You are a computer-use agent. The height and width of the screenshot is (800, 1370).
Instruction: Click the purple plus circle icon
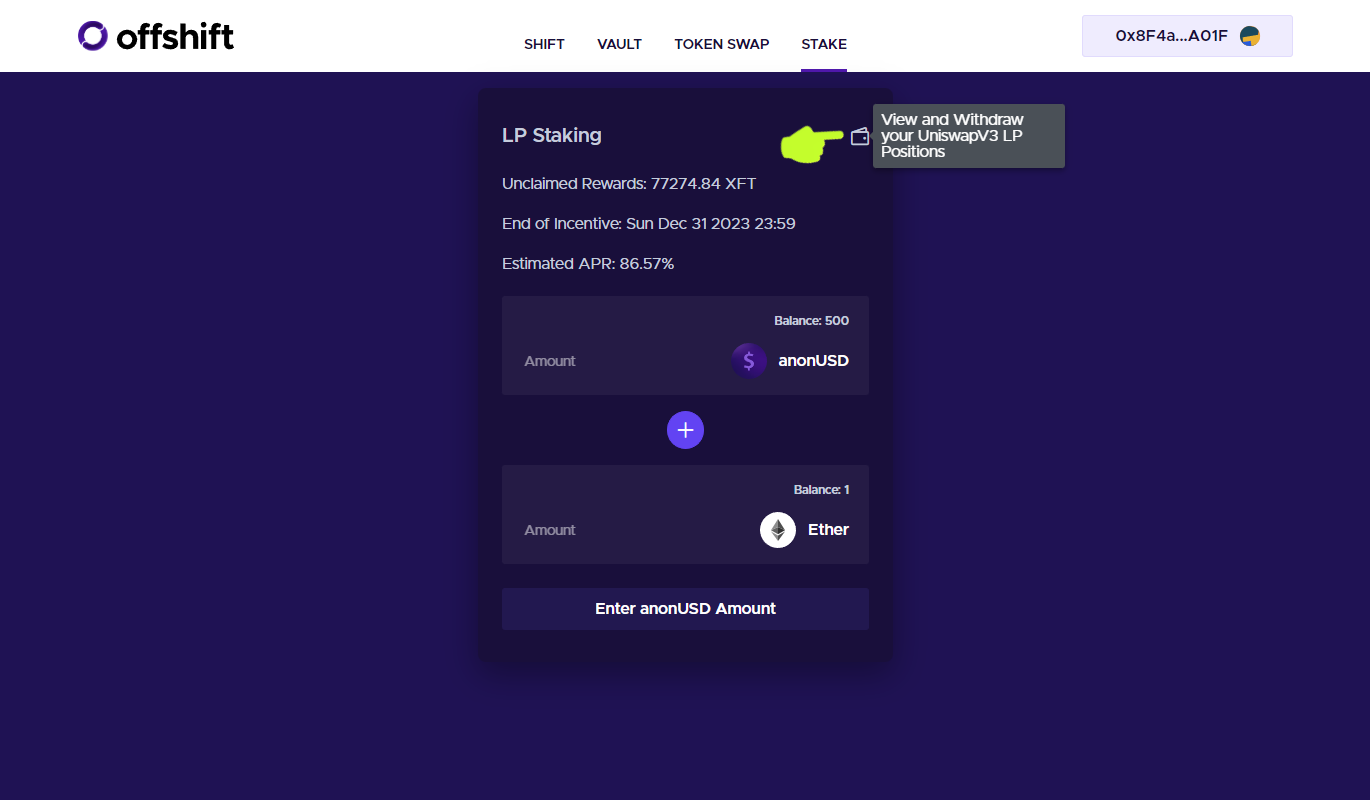click(x=685, y=430)
